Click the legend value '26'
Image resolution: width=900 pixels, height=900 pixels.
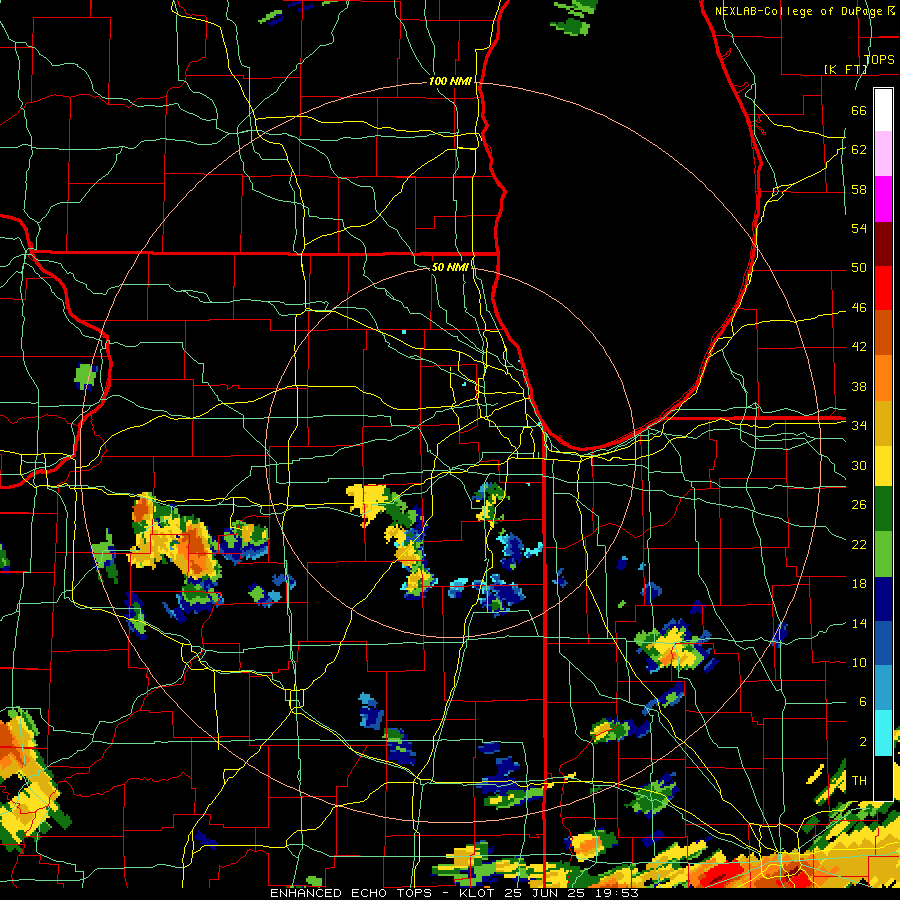click(x=859, y=505)
